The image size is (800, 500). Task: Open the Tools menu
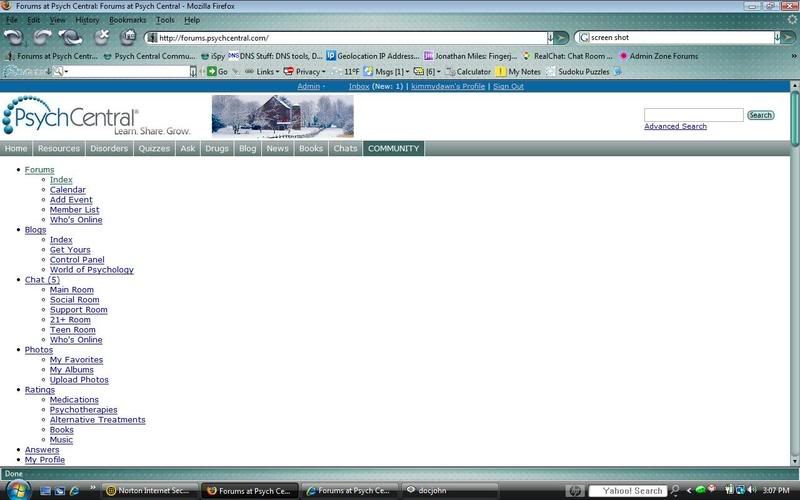click(165, 20)
